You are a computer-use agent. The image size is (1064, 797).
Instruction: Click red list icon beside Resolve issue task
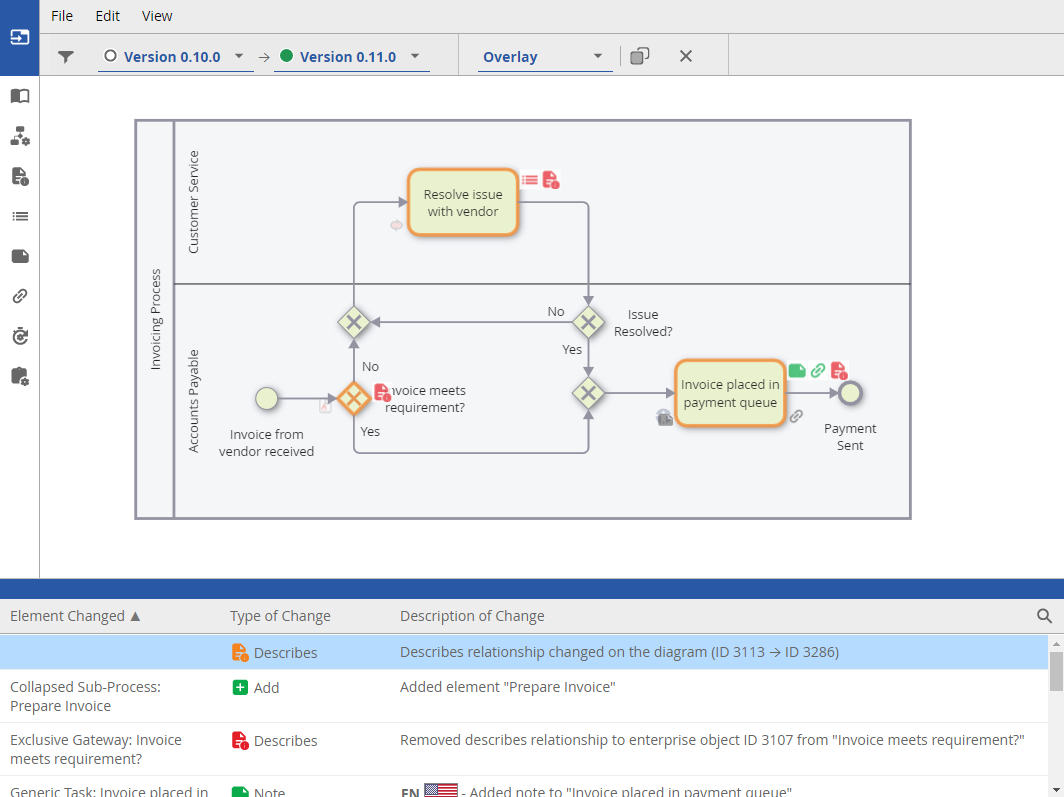530,180
